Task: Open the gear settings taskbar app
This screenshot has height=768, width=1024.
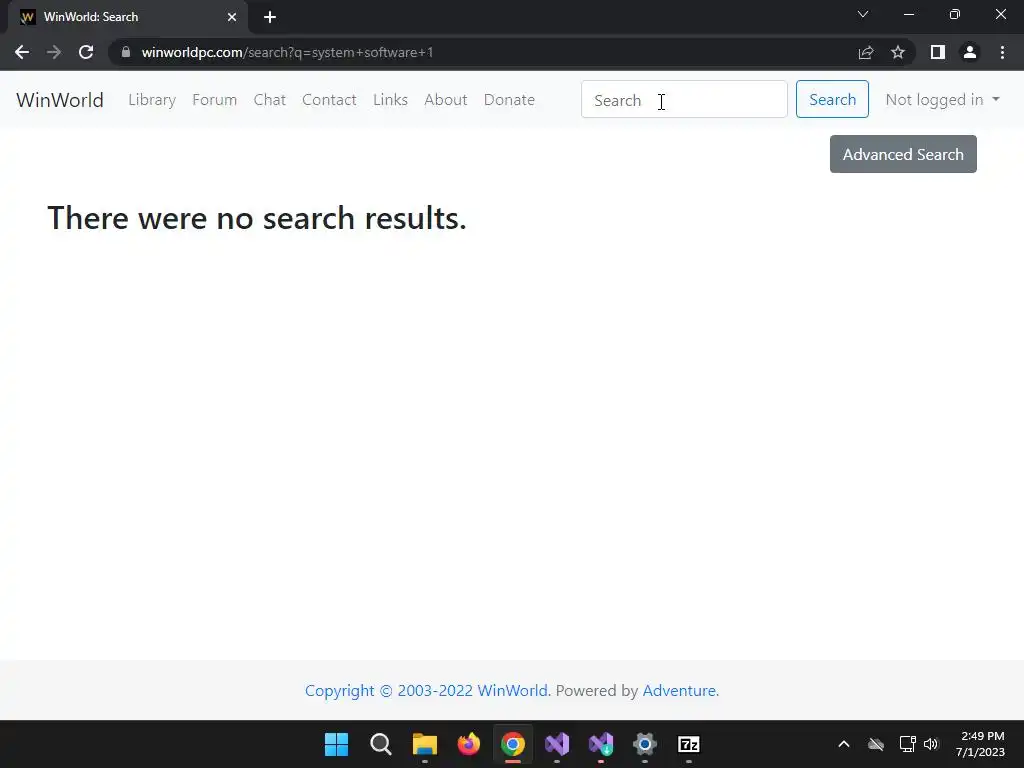Action: click(645, 744)
